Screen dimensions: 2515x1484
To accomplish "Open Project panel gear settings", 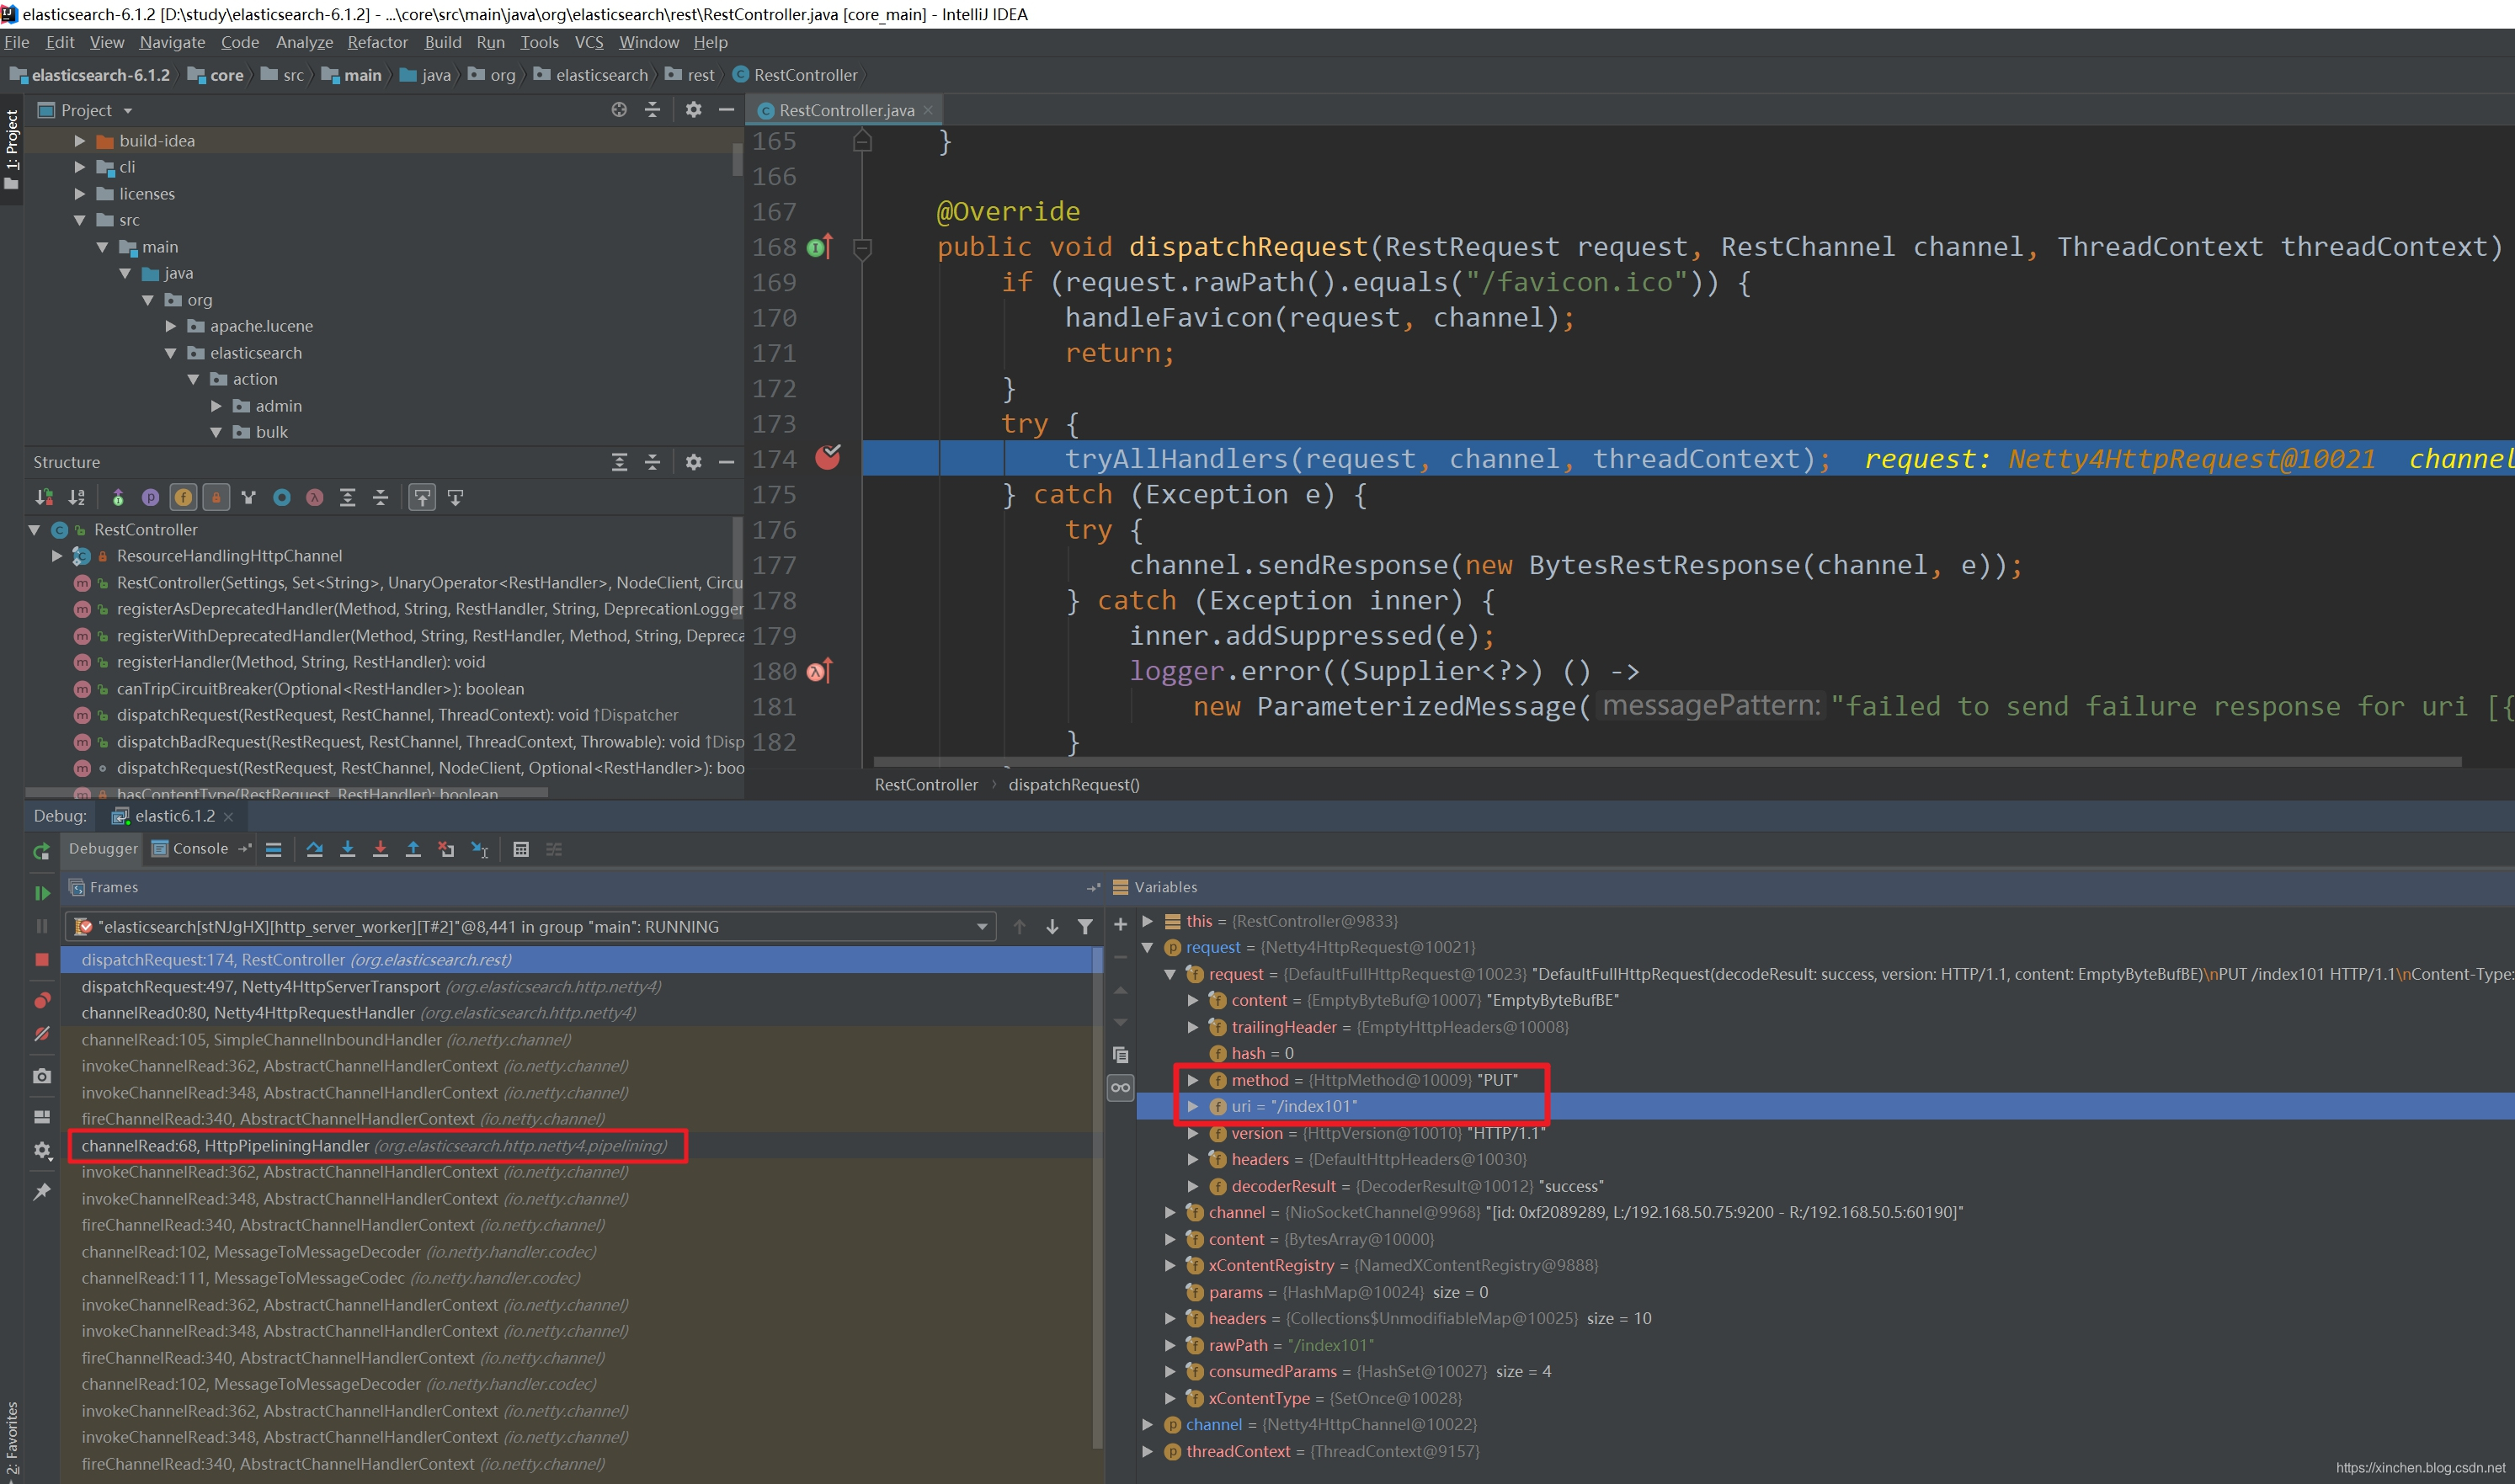I will (x=694, y=110).
